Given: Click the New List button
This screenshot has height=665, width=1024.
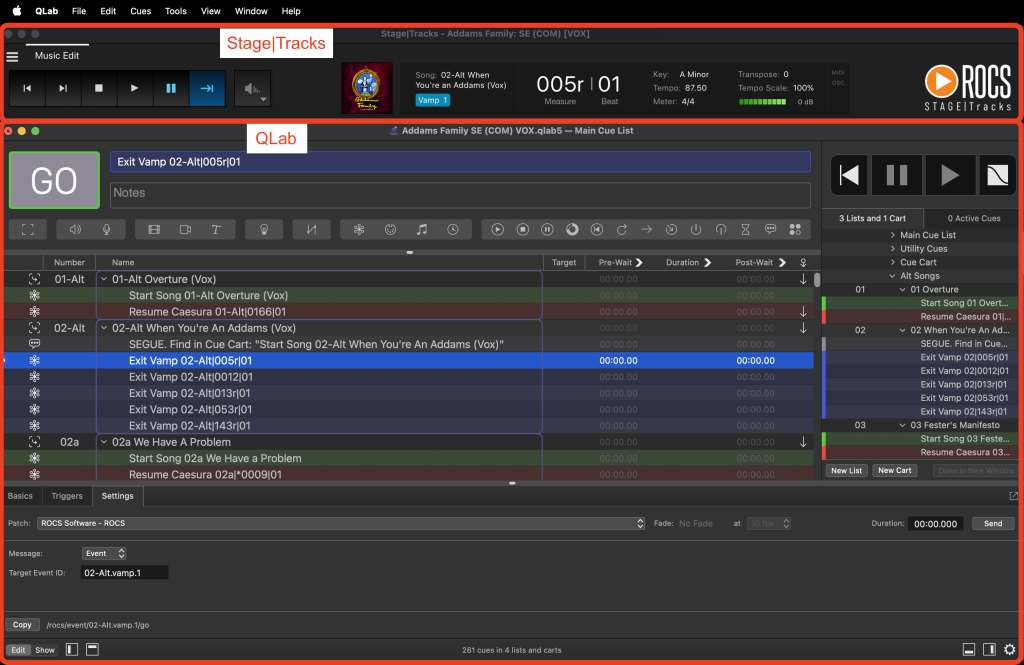Looking at the screenshot, I should click(x=846, y=470).
